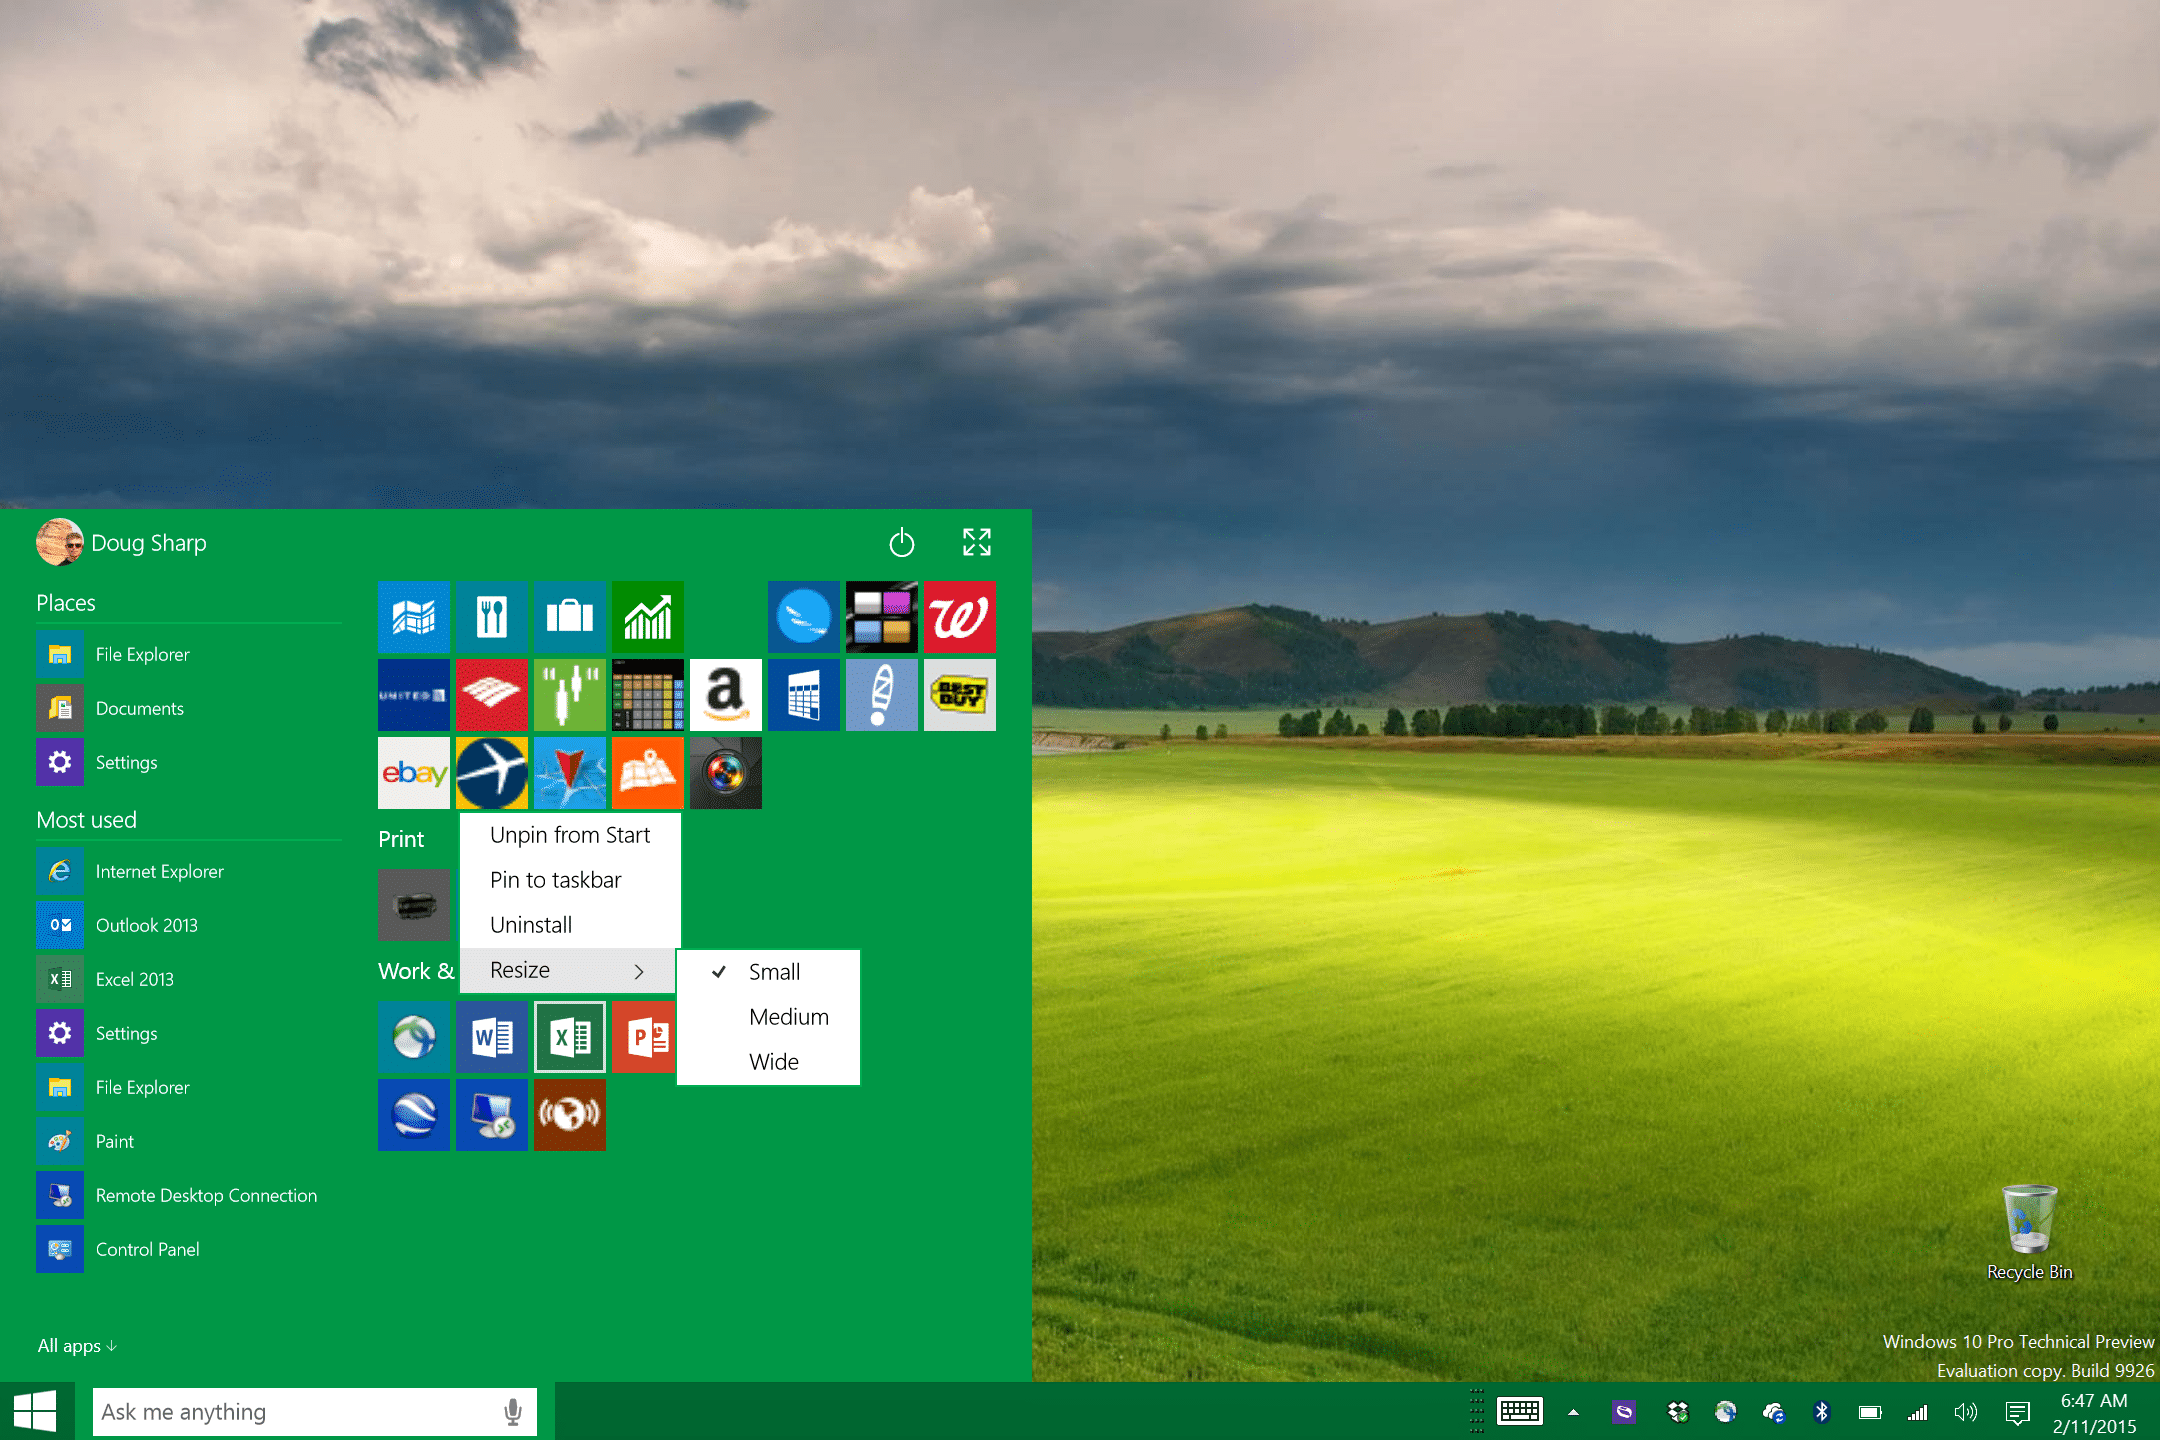Open the calculator grid tile
2160x1440 pixels.
(648, 695)
